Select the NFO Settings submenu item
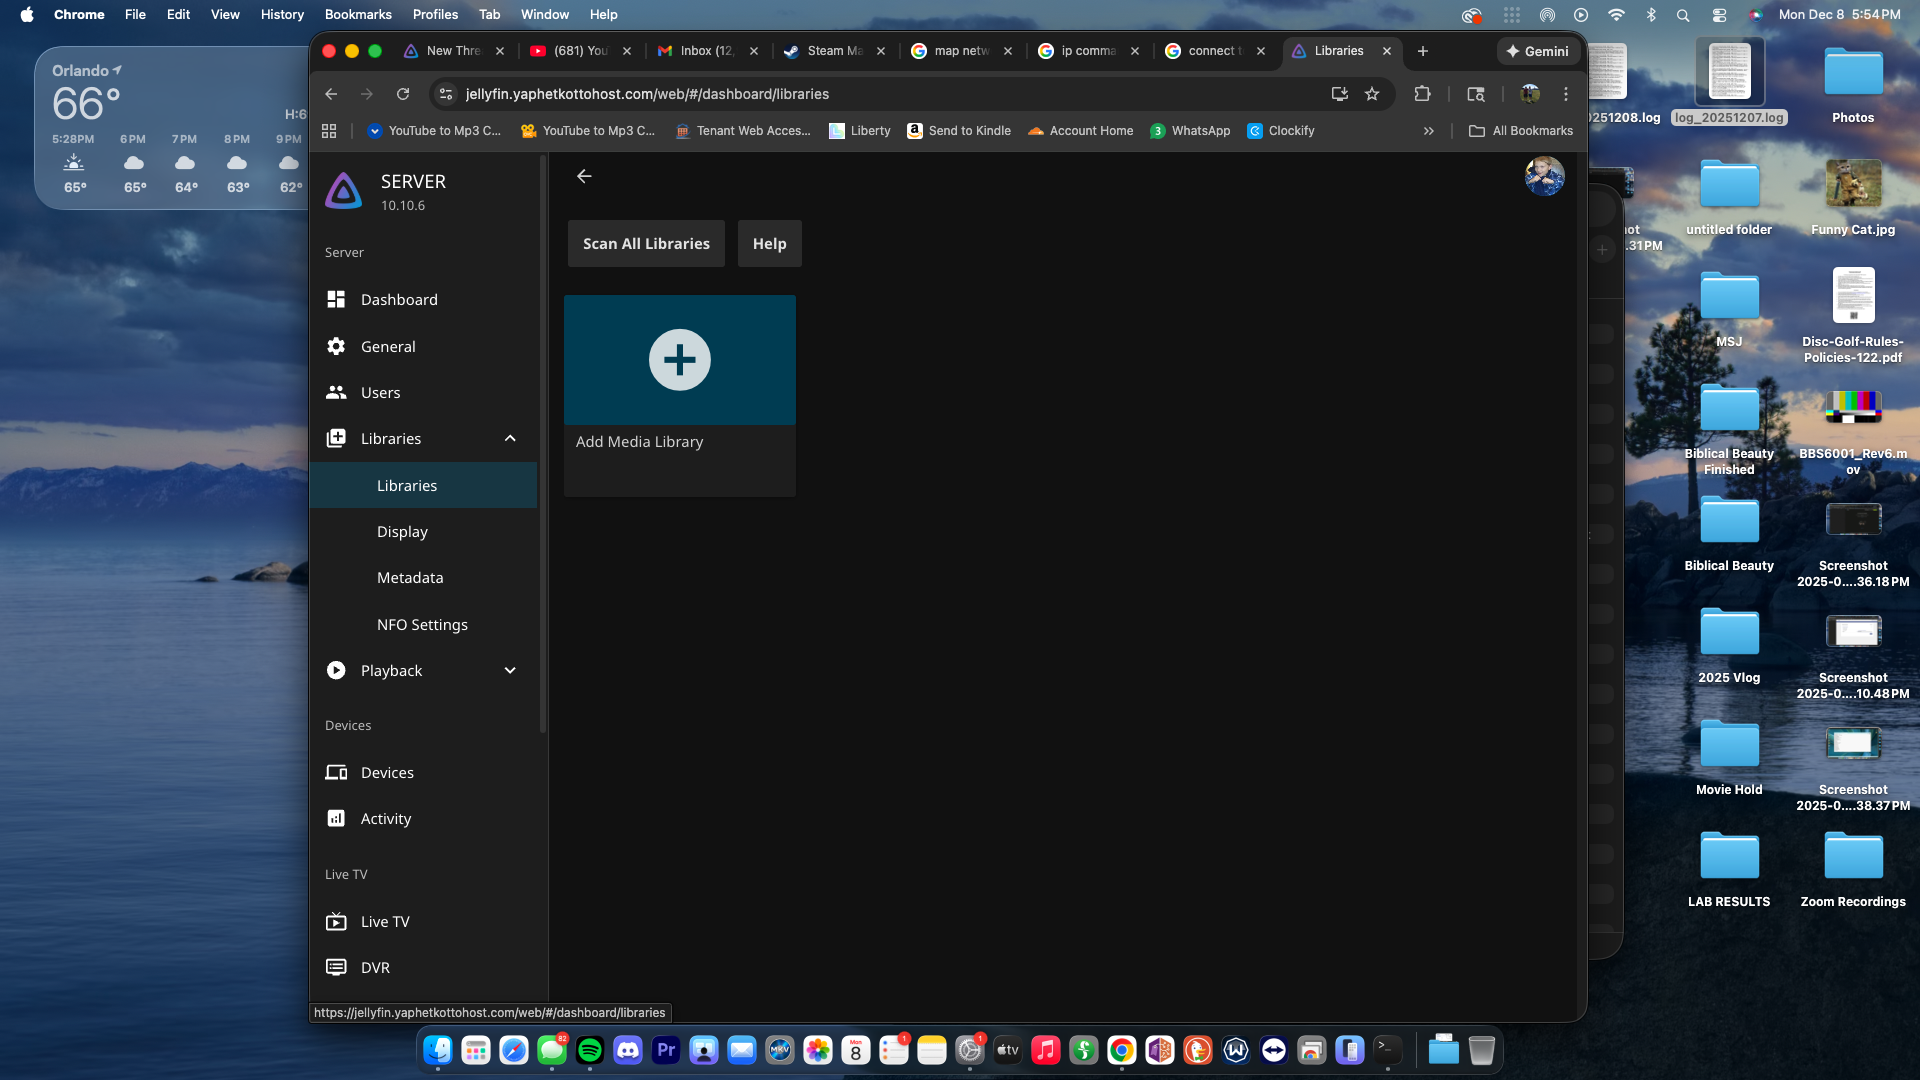Screen dimensions: 1920x1080 tap(422, 624)
